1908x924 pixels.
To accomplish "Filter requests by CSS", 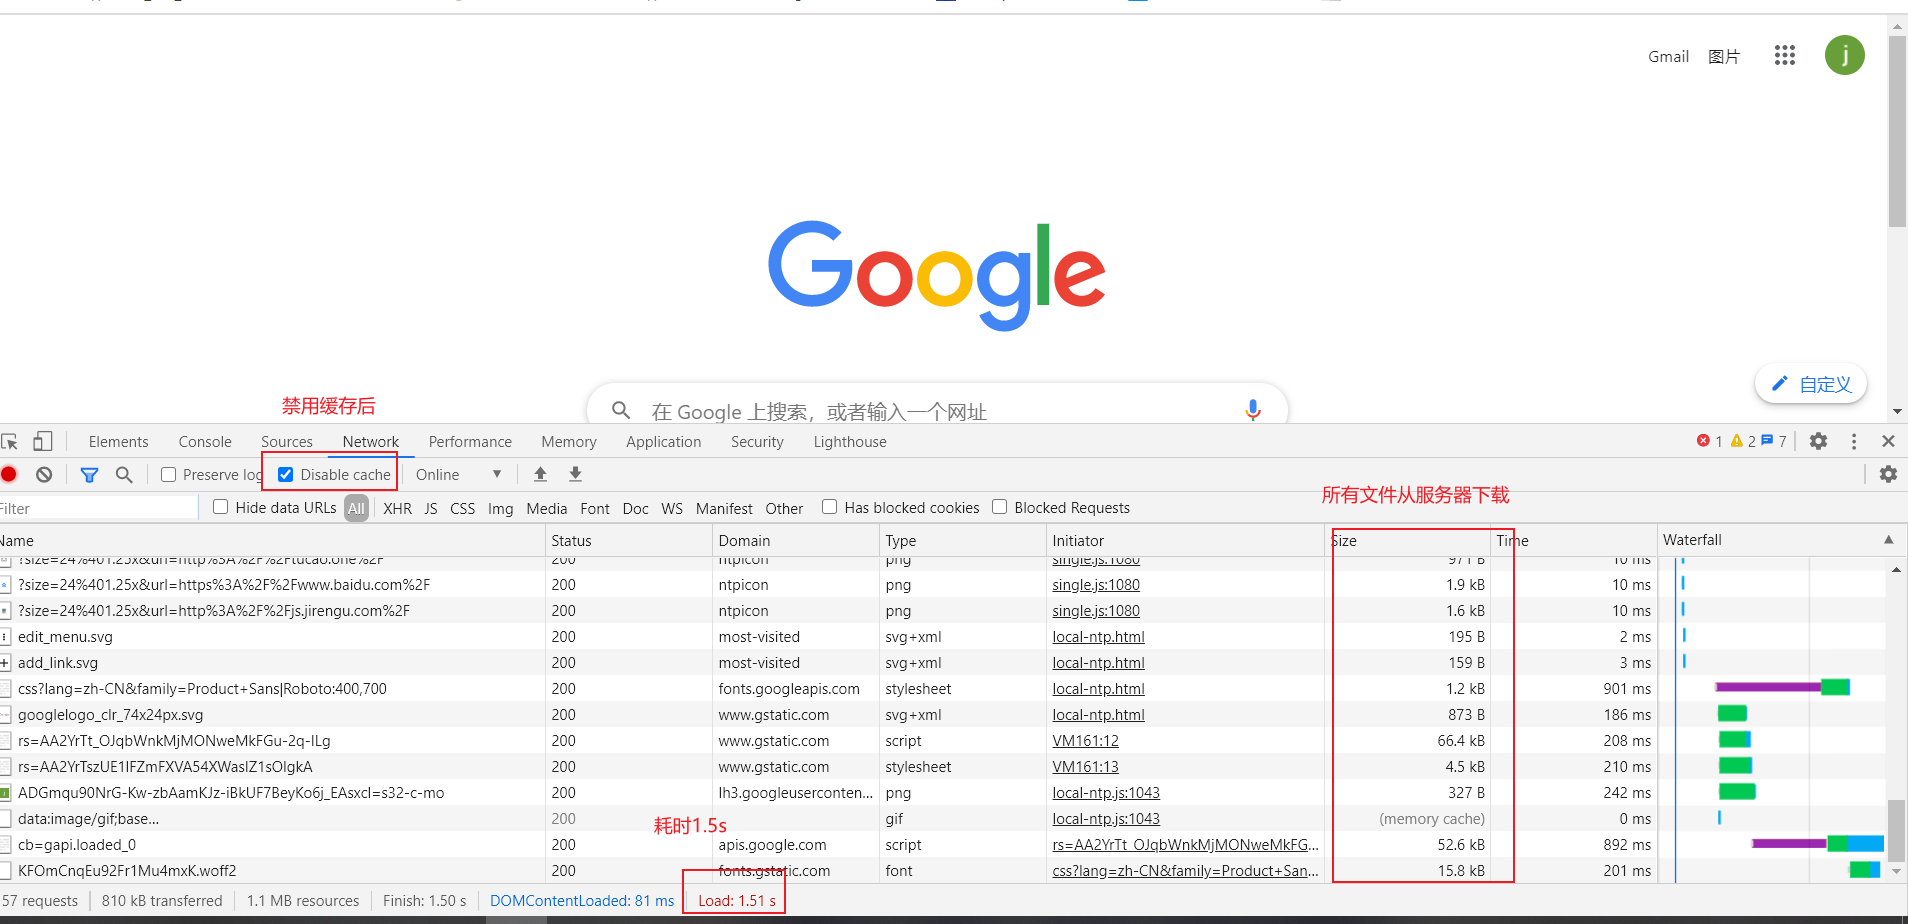I will [x=463, y=508].
